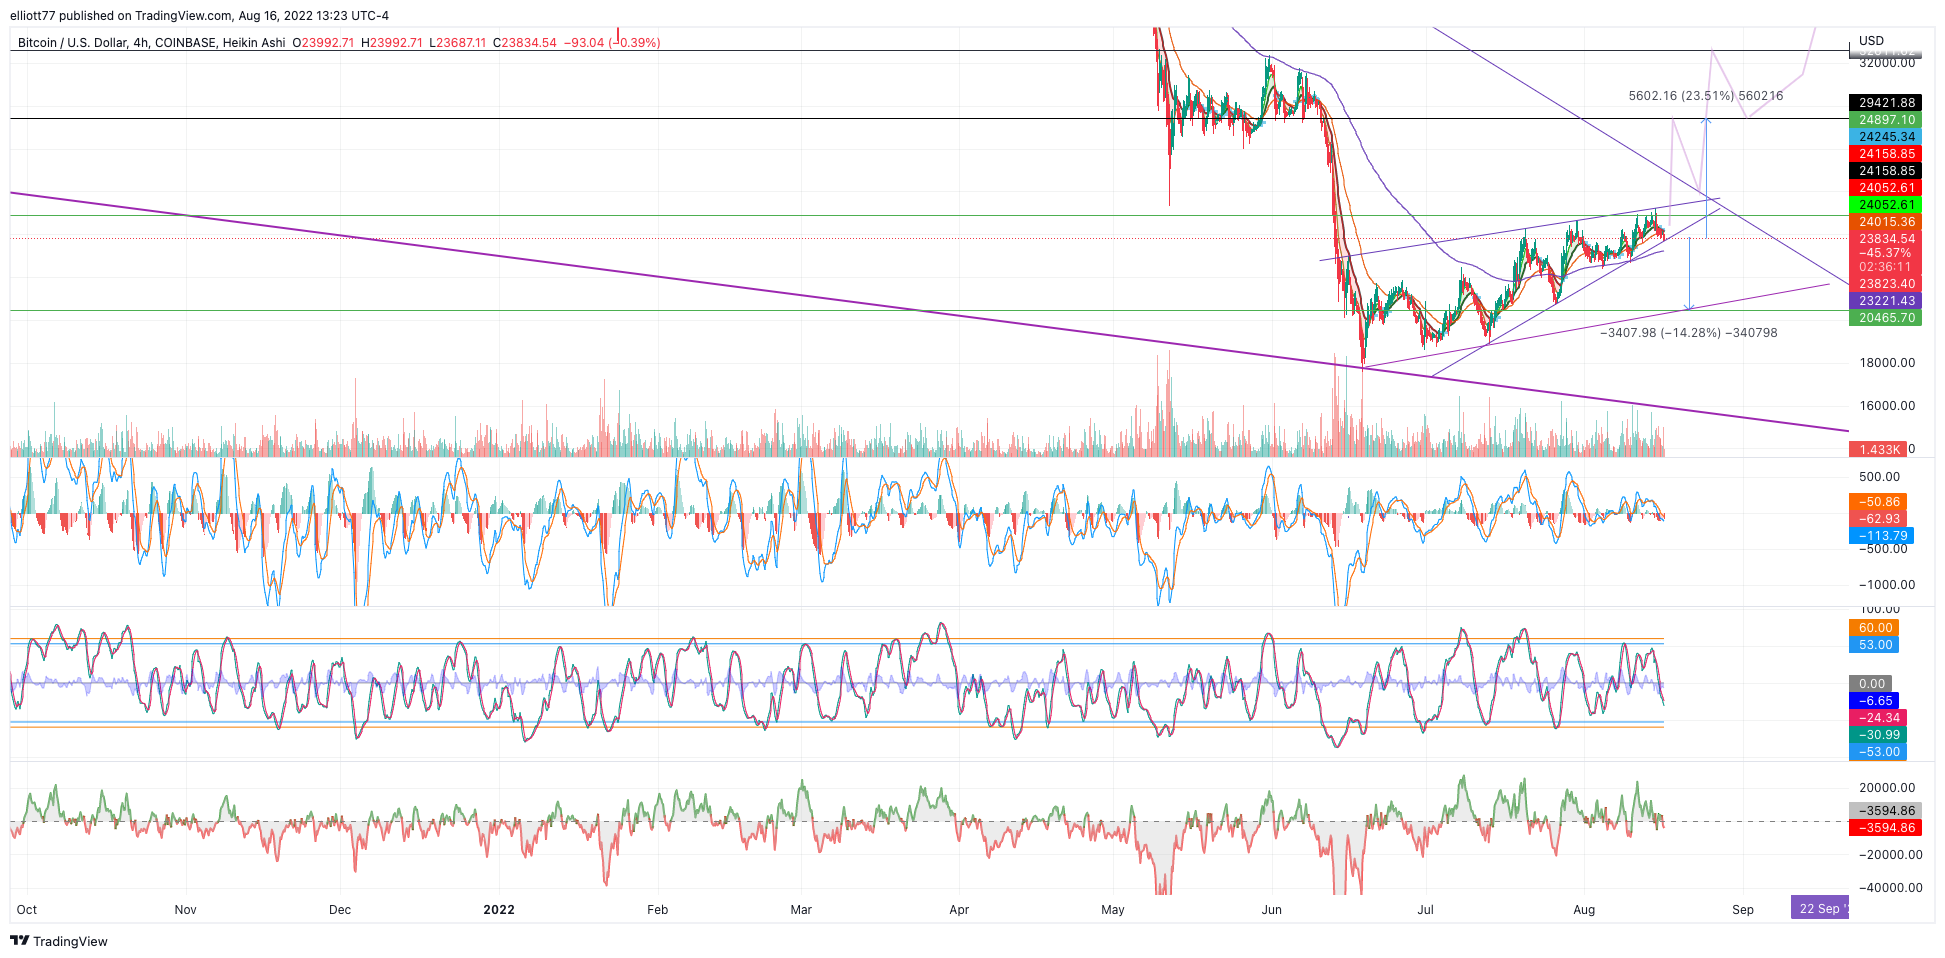Click the orange 60.00 overbought level label
Screen dimensions: 1945x958
click(x=1875, y=628)
